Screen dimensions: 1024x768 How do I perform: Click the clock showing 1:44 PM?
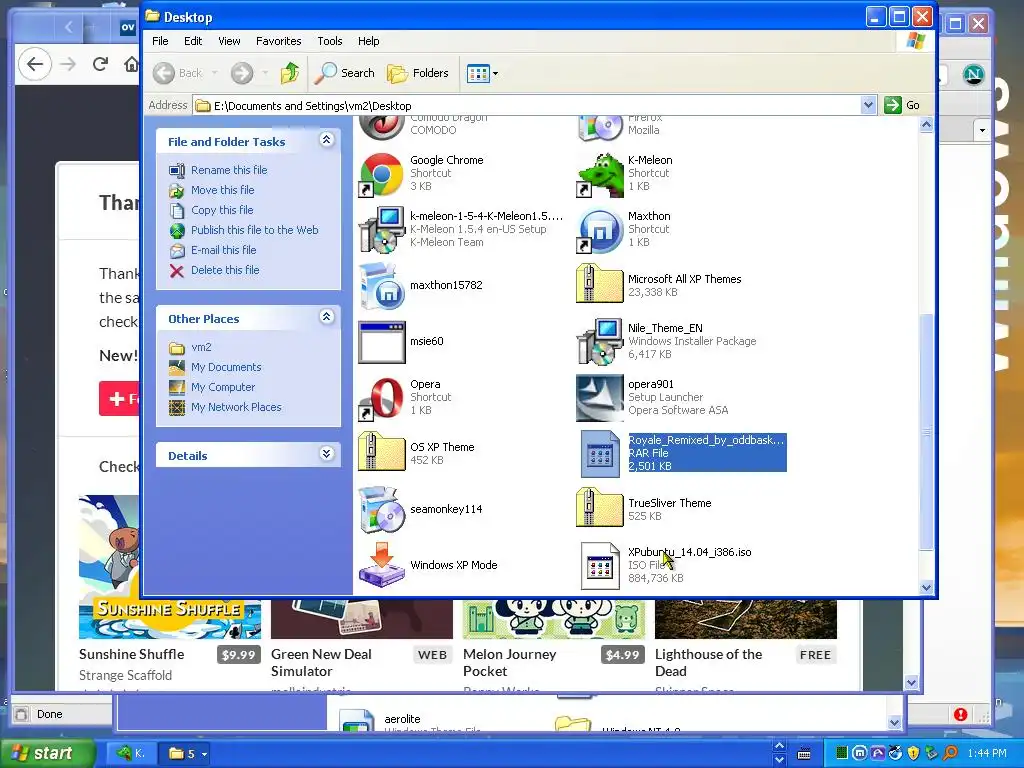(x=987, y=754)
